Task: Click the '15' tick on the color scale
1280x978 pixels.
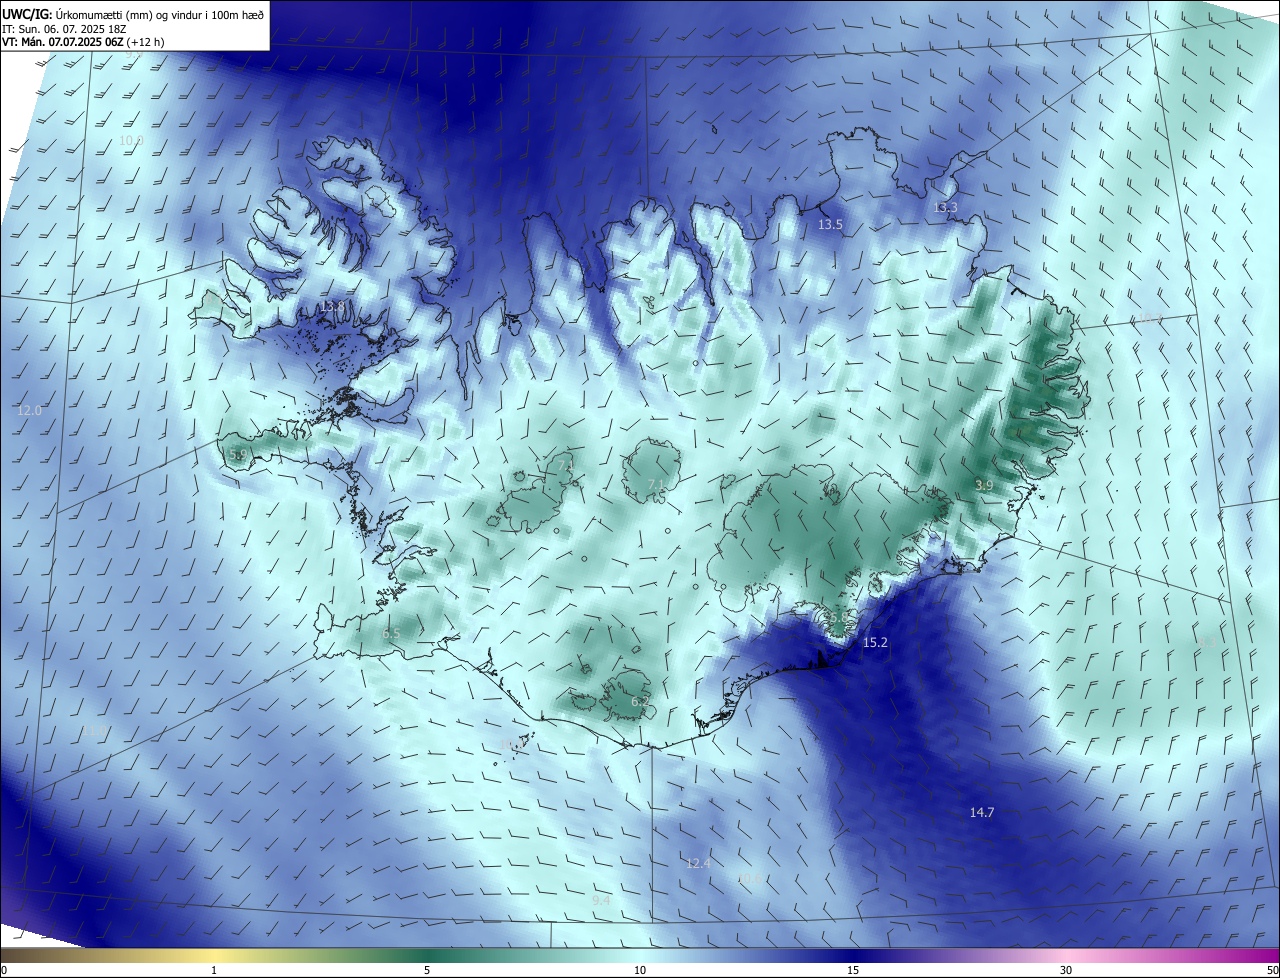Action: tap(853, 970)
